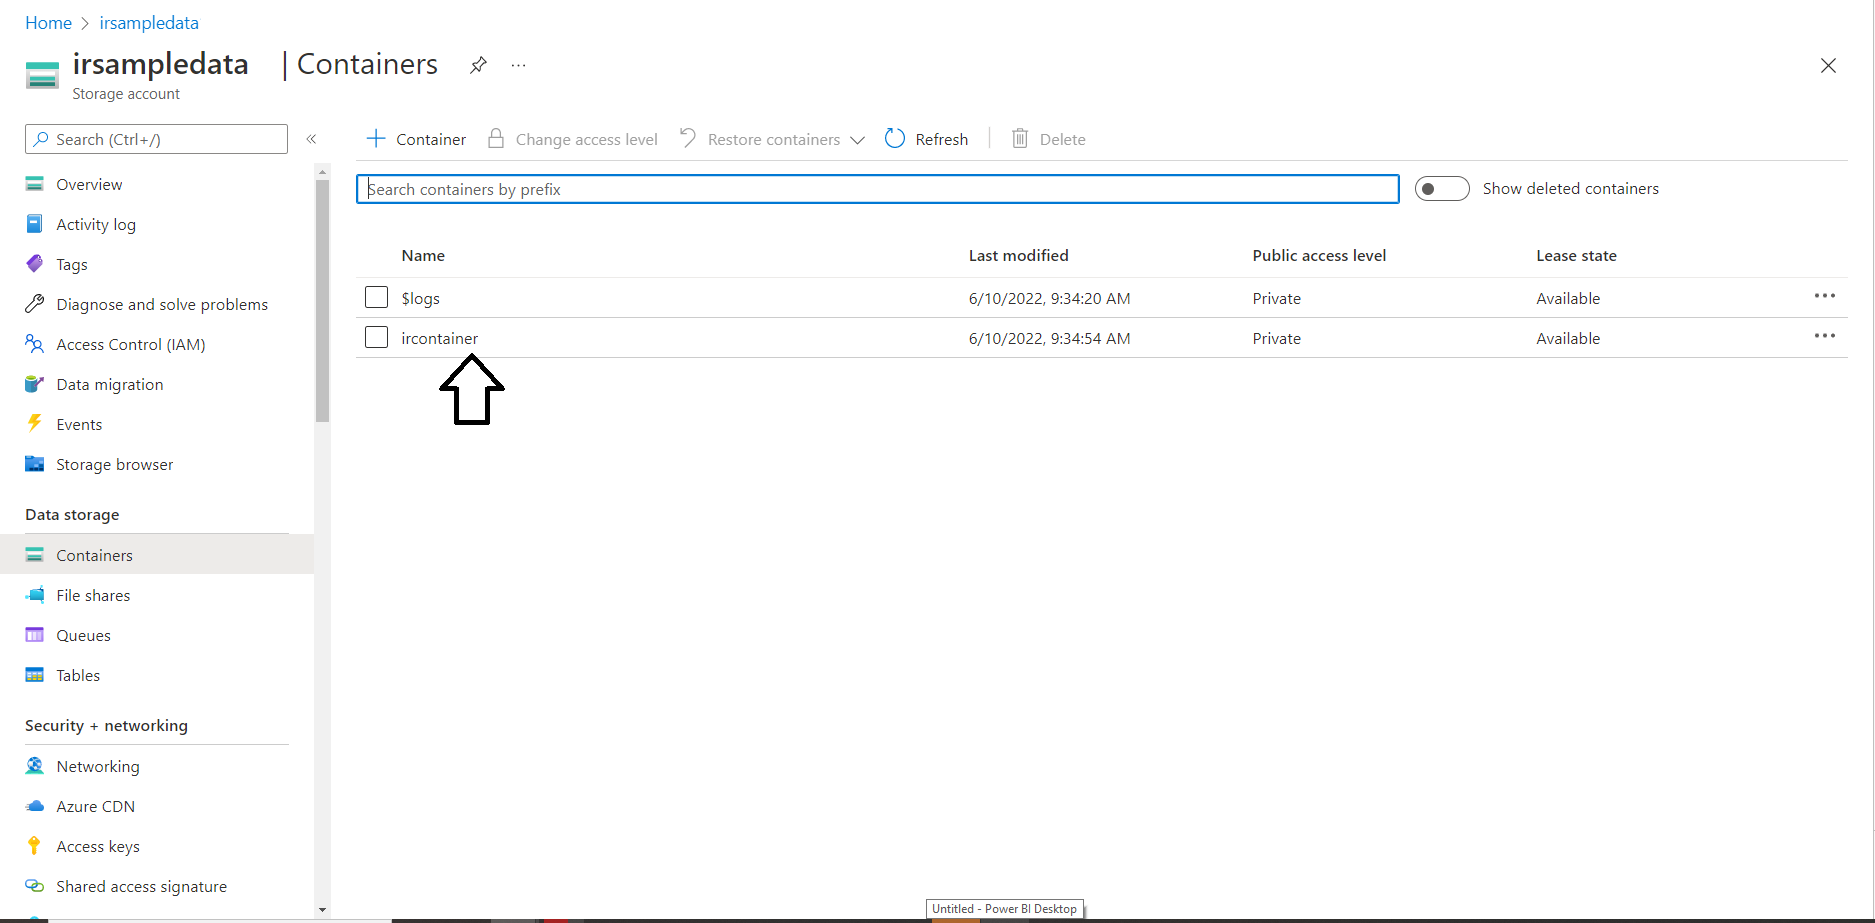The height and width of the screenshot is (923, 1875).
Task: Click the Tables icon
Action: pyautogui.click(x=35, y=675)
